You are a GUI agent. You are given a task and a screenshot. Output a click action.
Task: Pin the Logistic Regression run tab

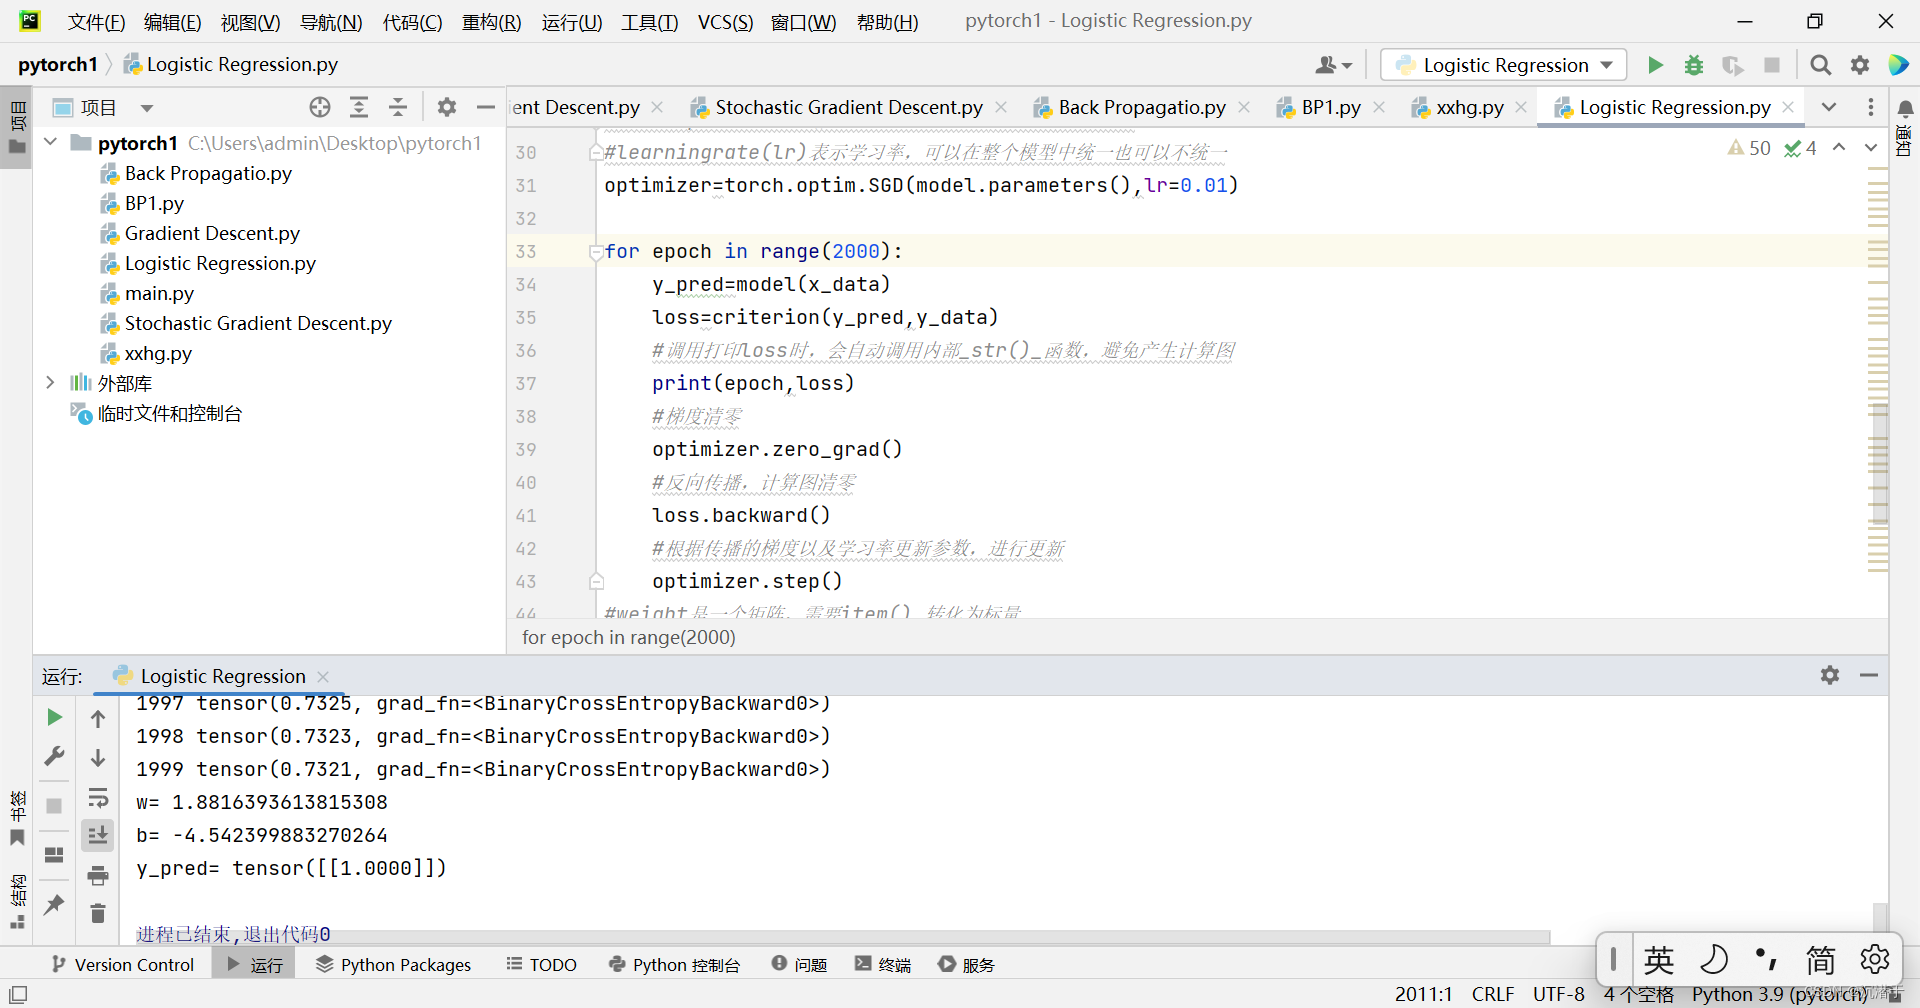click(54, 905)
